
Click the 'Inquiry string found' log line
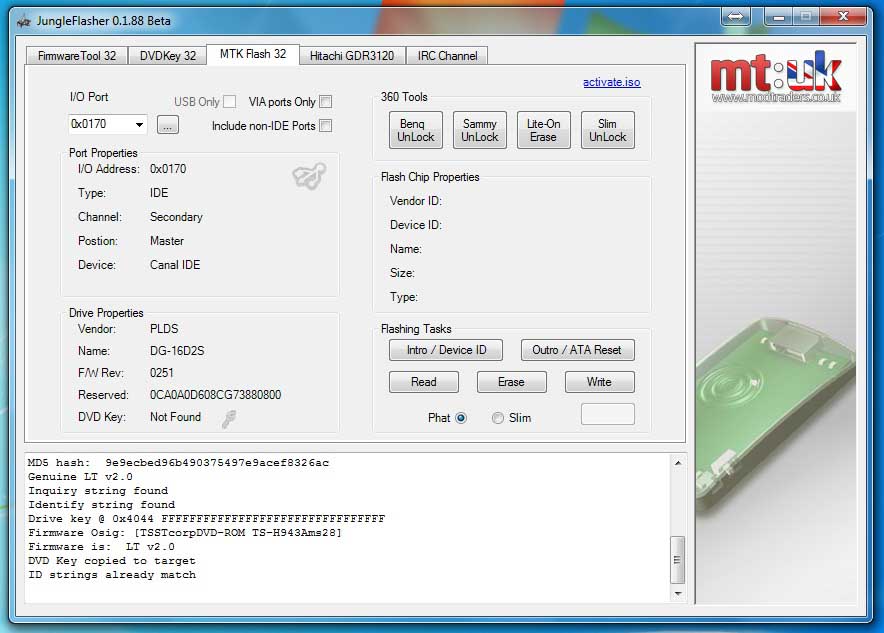[98, 491]
